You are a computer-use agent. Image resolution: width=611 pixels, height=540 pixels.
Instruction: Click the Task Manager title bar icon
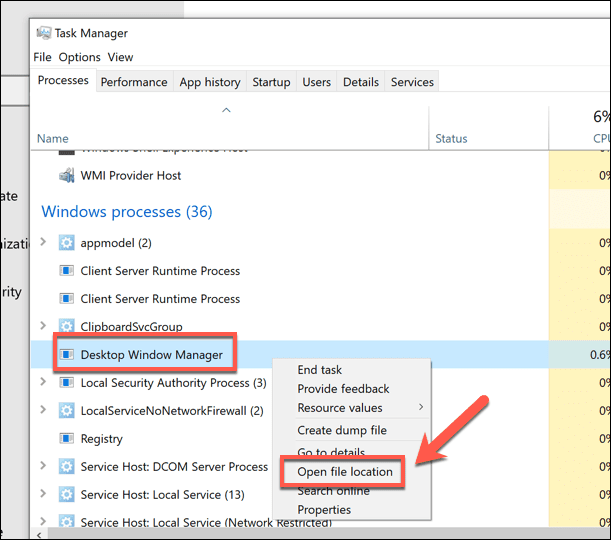44,33
